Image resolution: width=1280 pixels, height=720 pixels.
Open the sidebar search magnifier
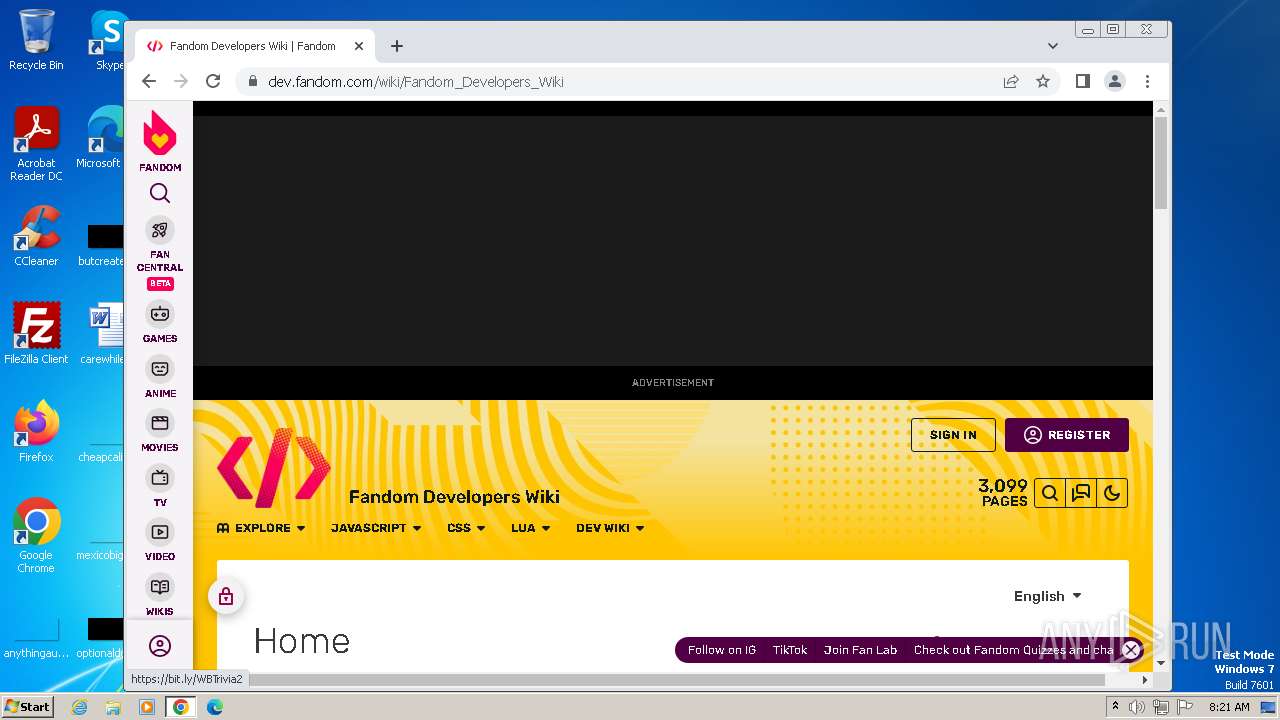(x=160, y=194)
